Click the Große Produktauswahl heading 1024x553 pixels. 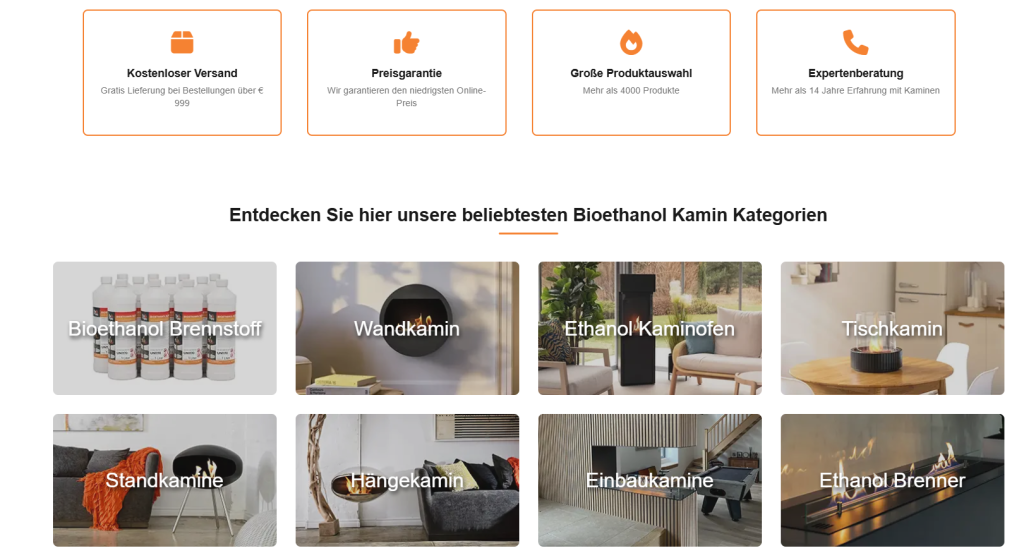631,73
